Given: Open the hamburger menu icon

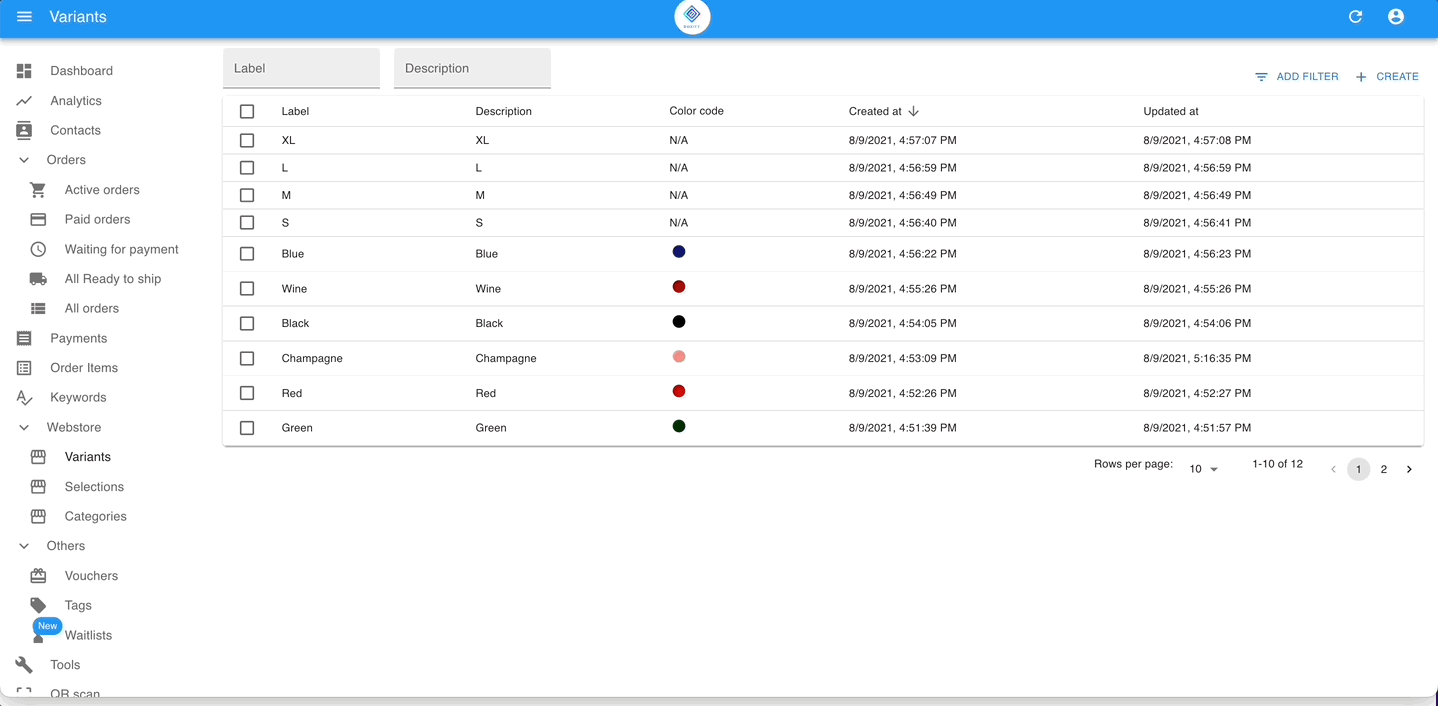Looking at the screenshot, I should click(x=25, y=17).
